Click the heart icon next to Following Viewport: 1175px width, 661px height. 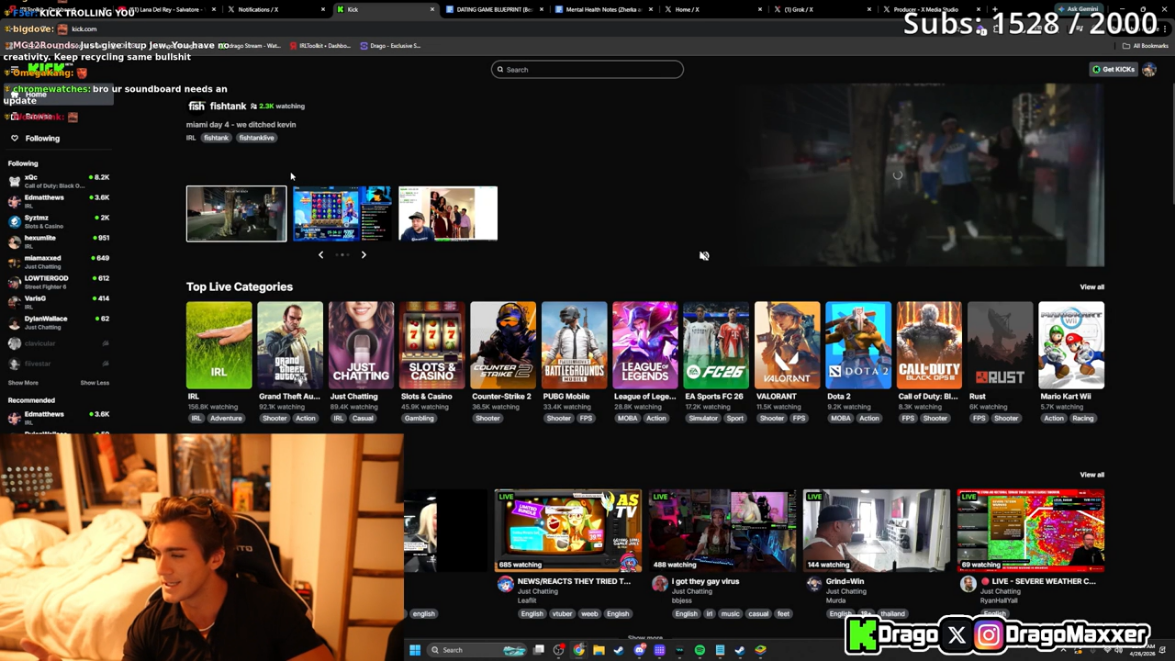coord(14,138)
